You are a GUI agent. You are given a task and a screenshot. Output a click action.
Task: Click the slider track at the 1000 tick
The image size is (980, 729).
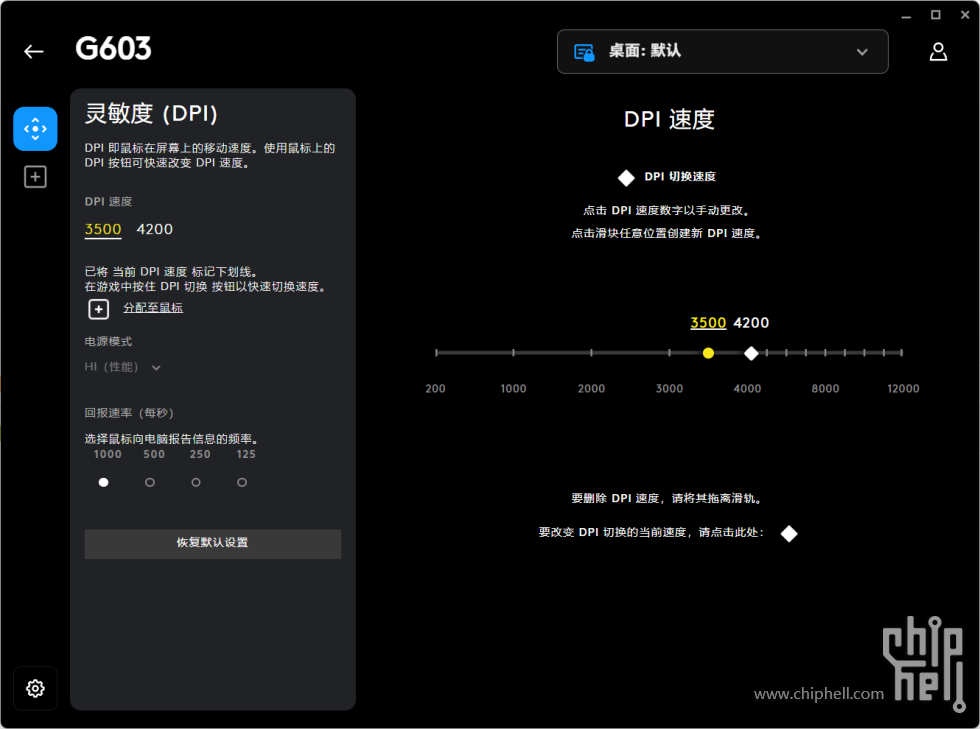(513, 353)
